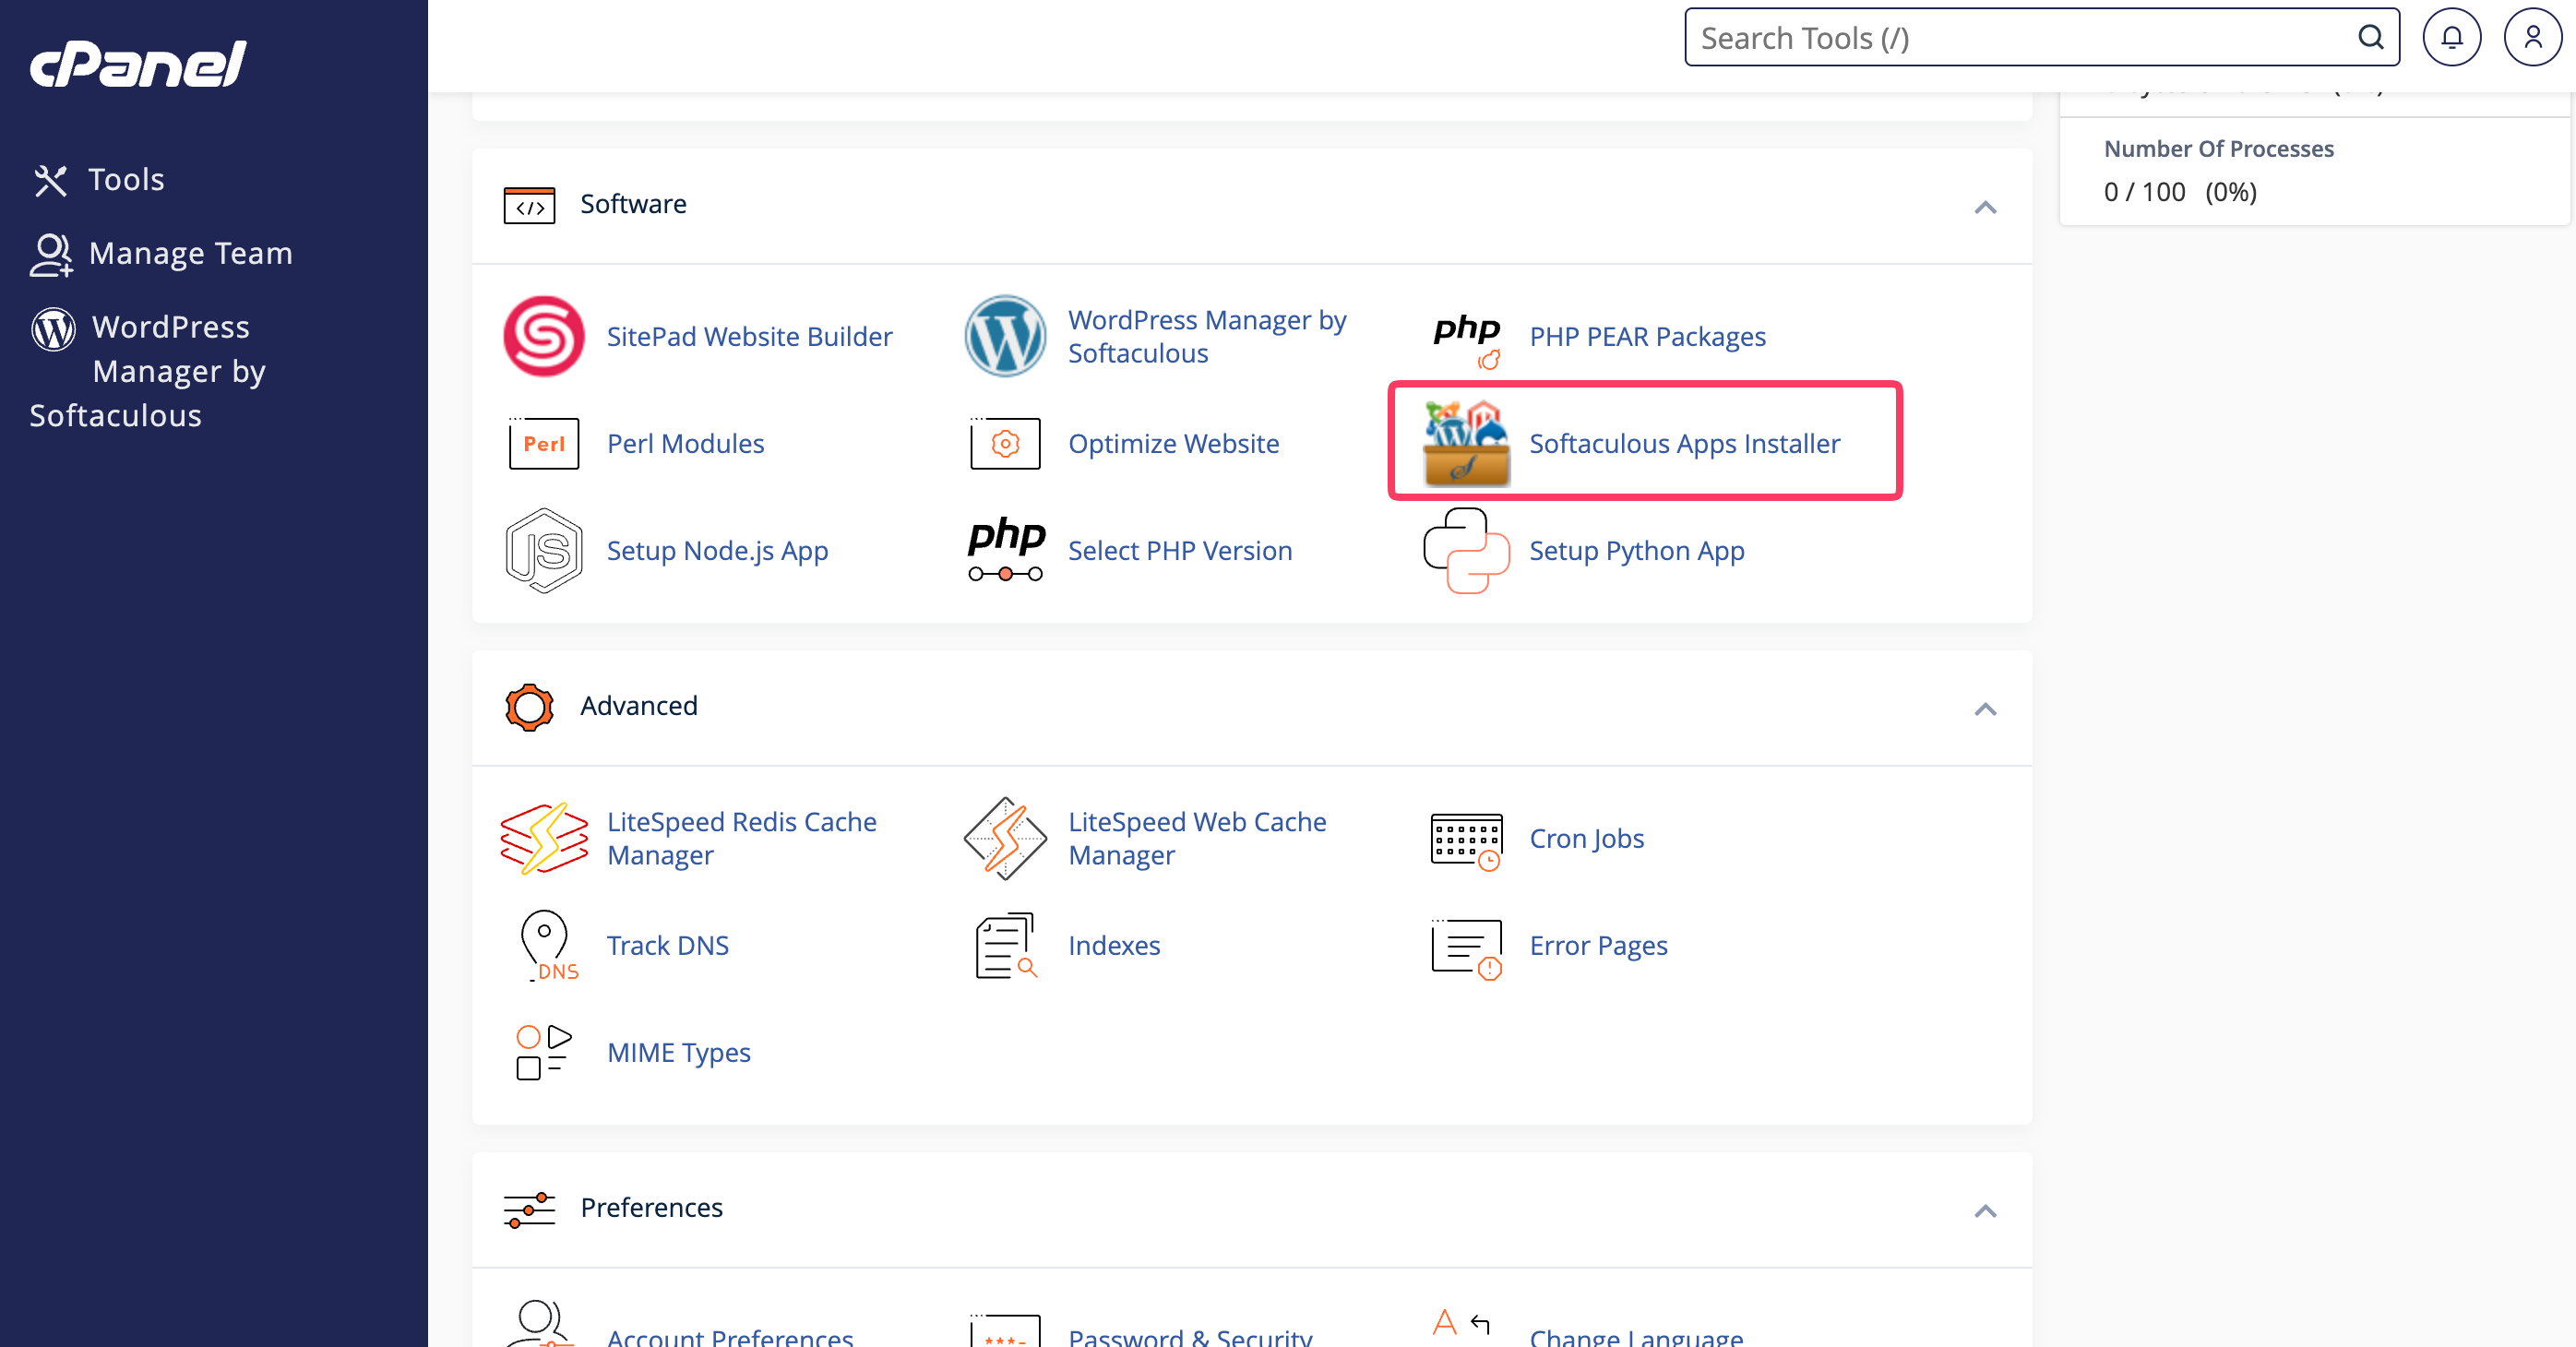
Task: Open WordPress Manager by Softaculous link in Software
Action: [x=1207, y=336]
